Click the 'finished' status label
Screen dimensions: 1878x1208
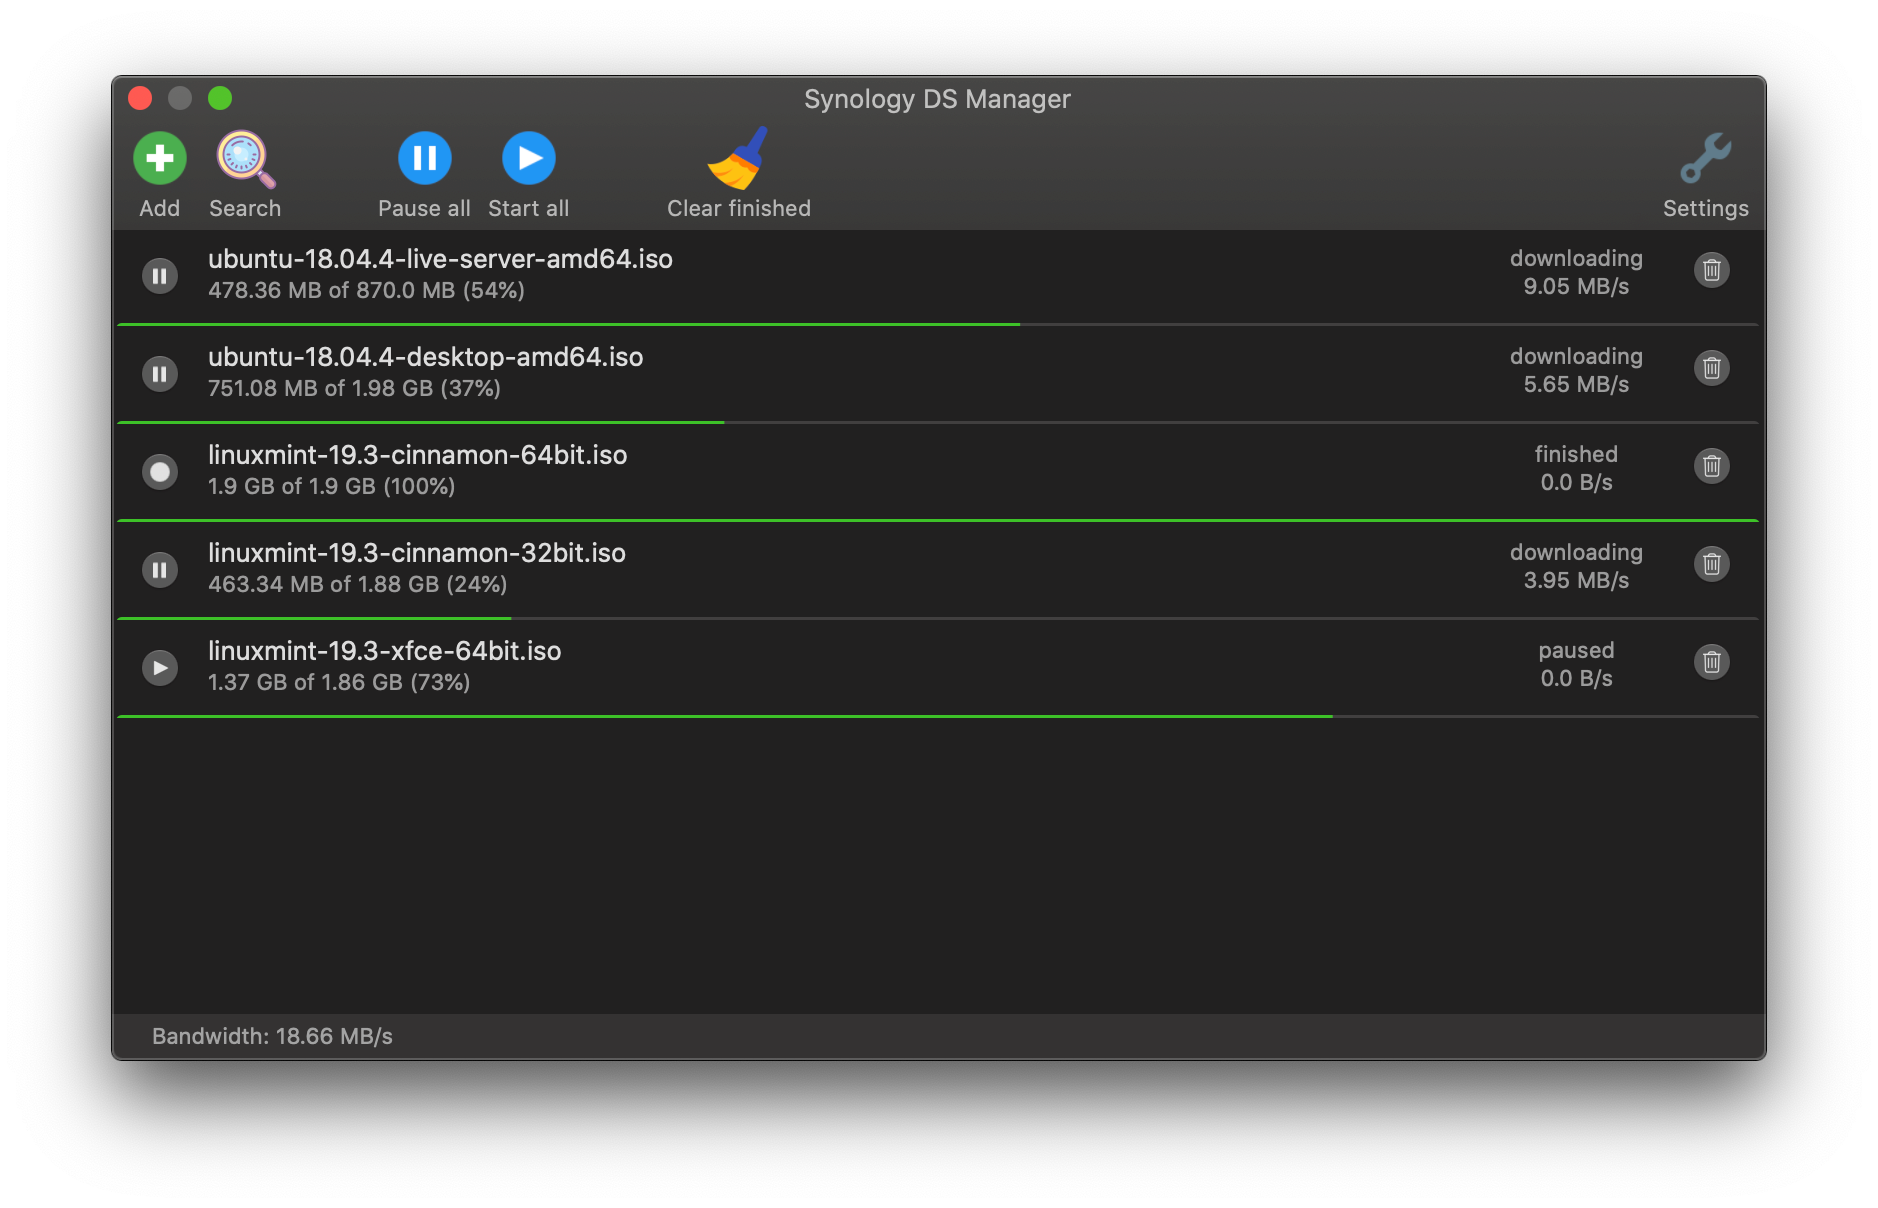click(x=1576, y=454)
